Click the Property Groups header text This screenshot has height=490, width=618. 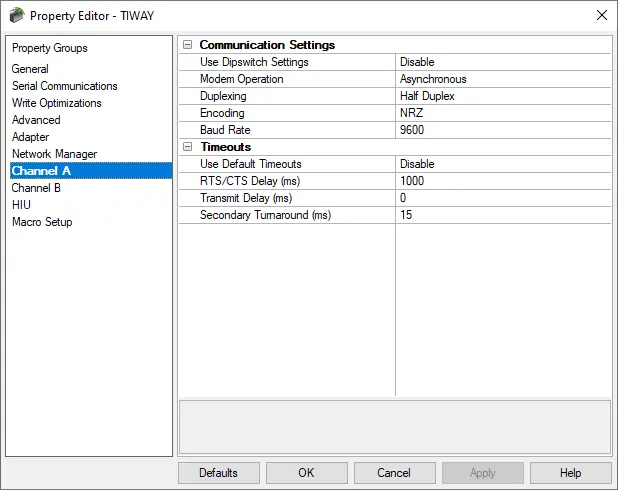50,48
